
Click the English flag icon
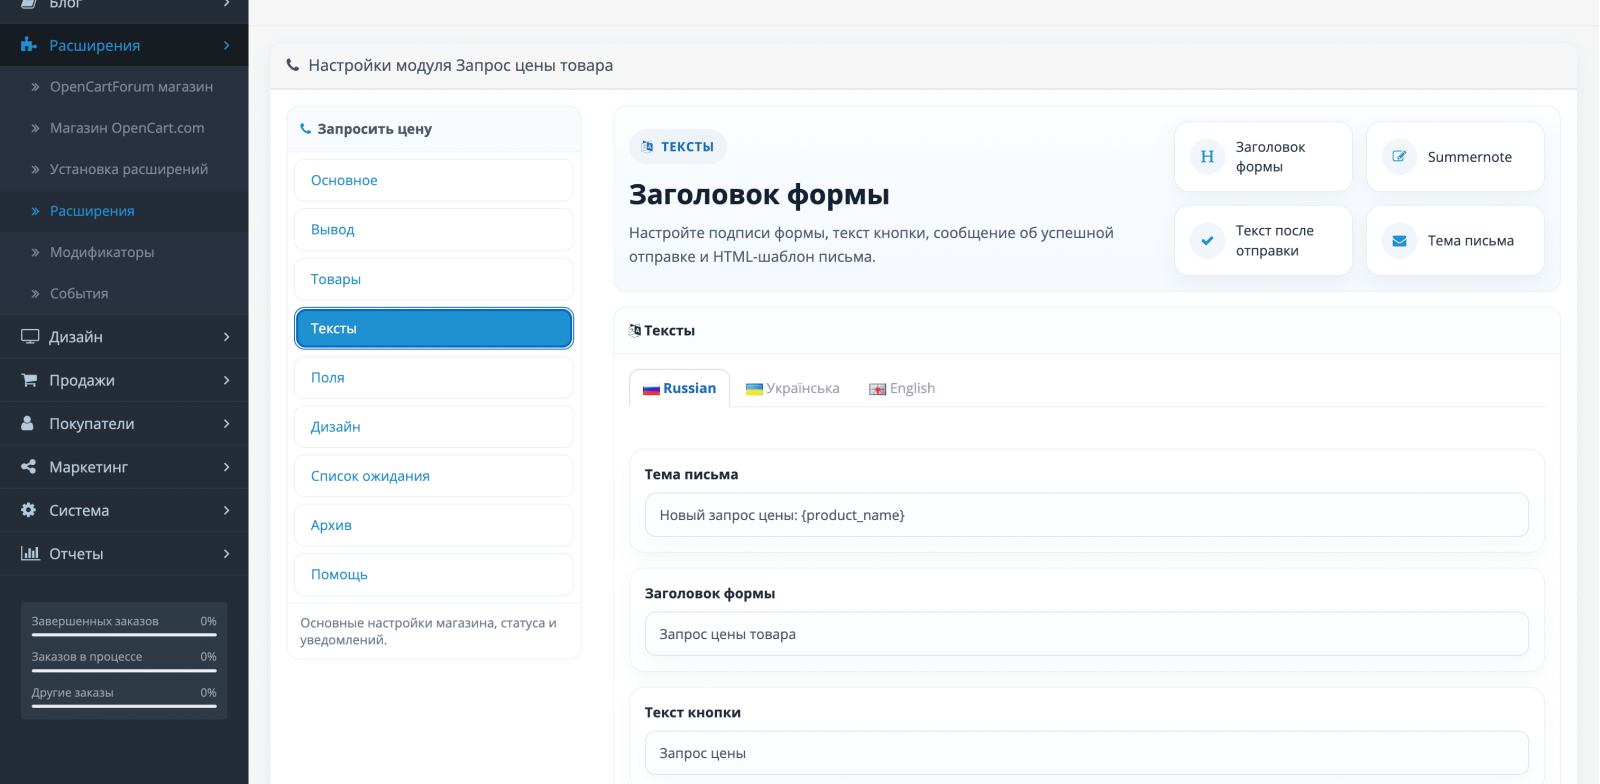coord(878,389)
